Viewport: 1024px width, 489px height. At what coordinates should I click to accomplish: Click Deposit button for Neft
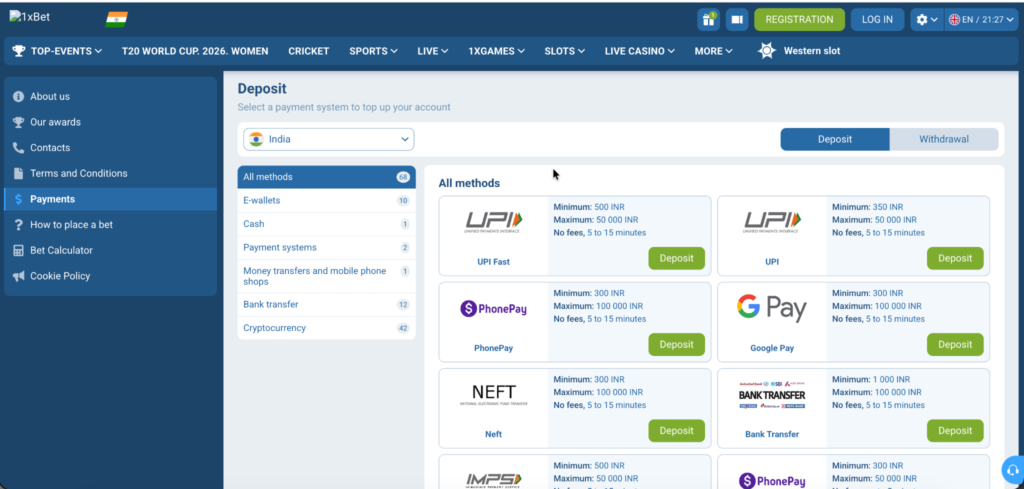(x=677, y=430)
